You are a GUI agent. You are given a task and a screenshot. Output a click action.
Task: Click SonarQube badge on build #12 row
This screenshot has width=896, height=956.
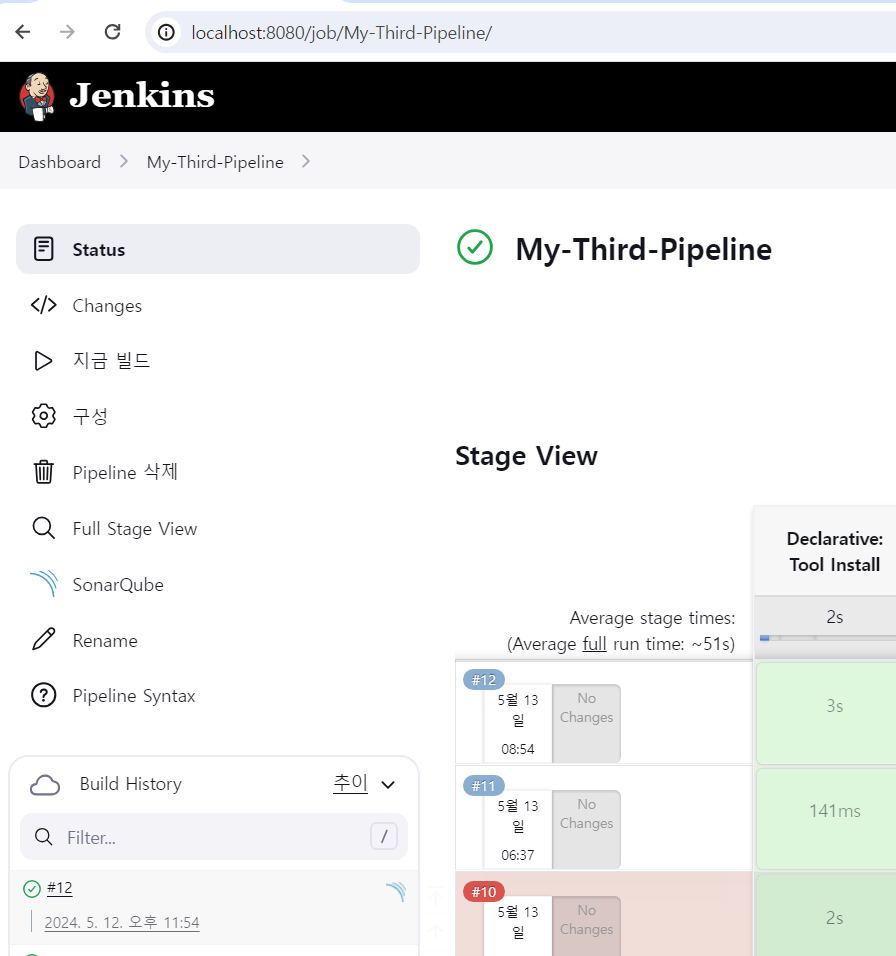[396, 891]
